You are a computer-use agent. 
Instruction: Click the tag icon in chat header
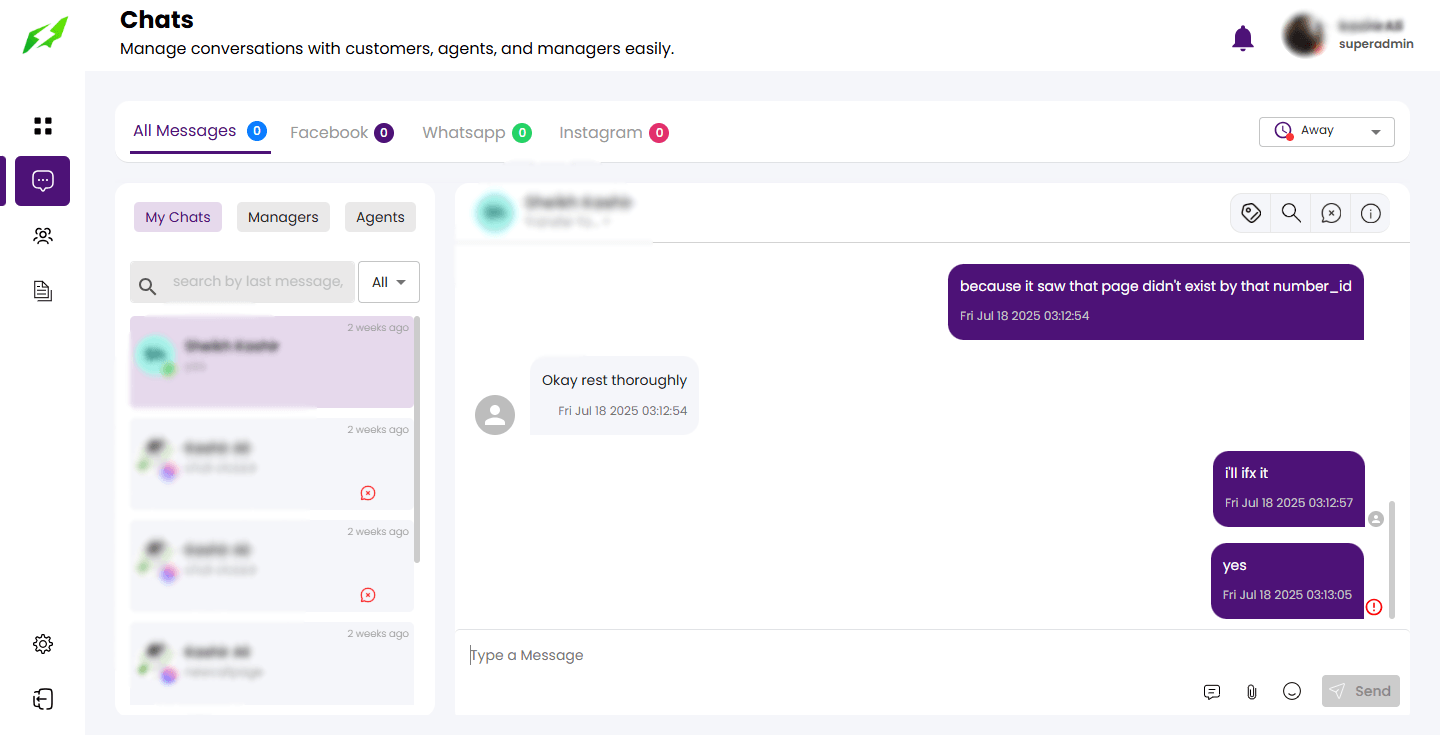coord(1250,213)
